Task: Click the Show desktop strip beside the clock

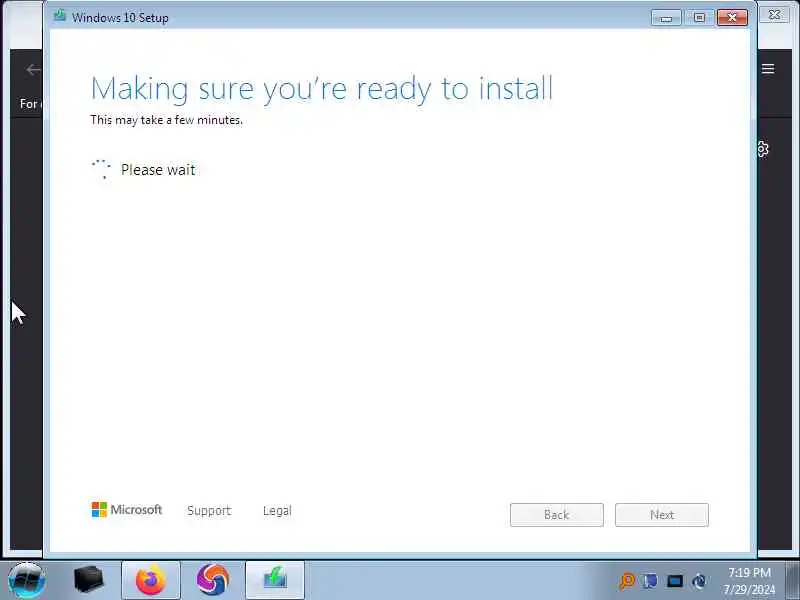Action: pyautogui.click(x=793, y=580)
